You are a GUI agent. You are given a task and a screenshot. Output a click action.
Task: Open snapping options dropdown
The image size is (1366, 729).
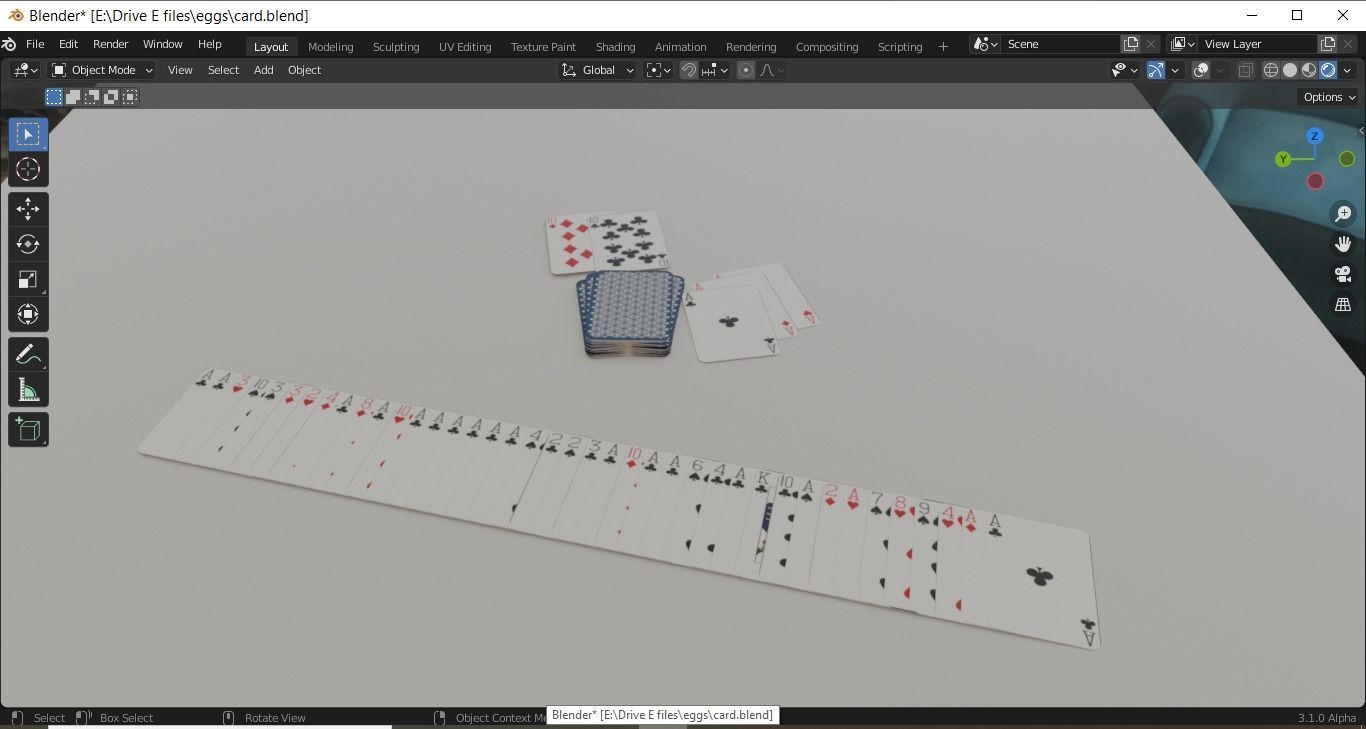(715, 70)
